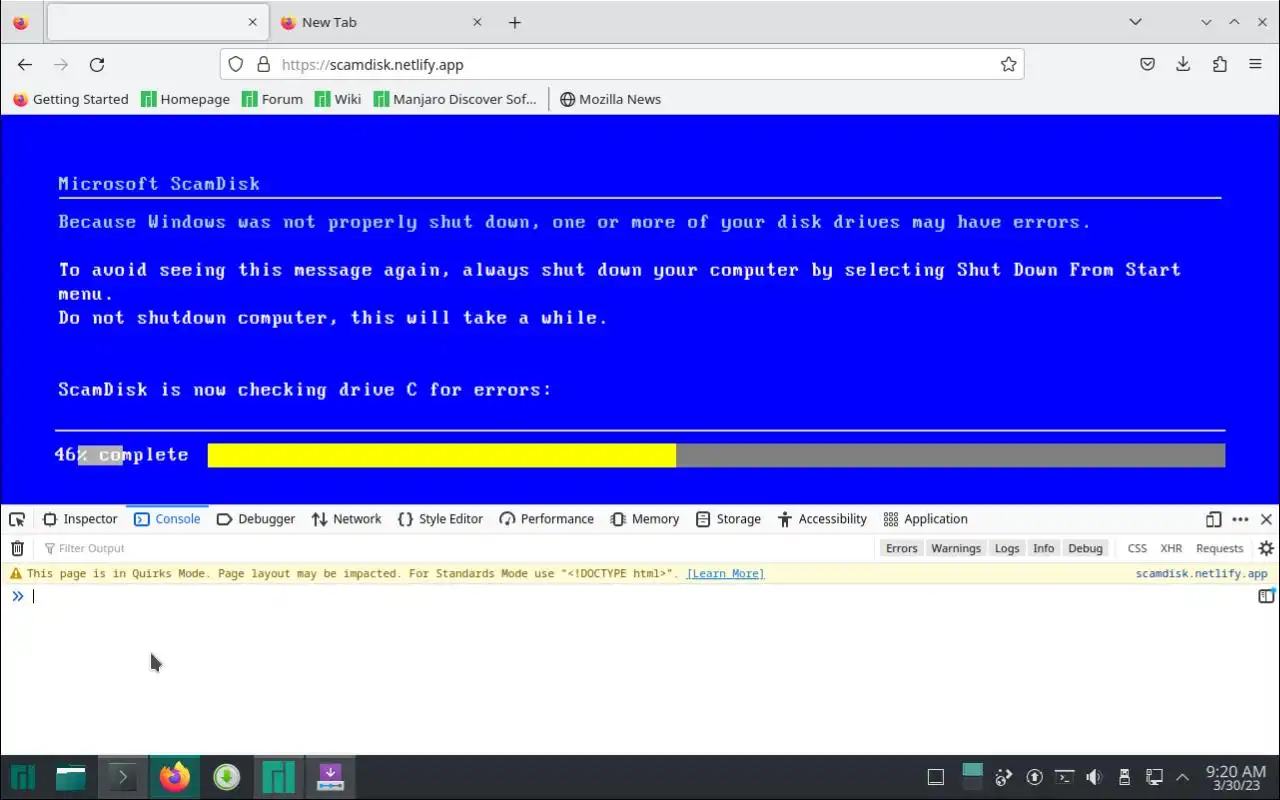Open the terminal from the taskbar

point(122,777)
